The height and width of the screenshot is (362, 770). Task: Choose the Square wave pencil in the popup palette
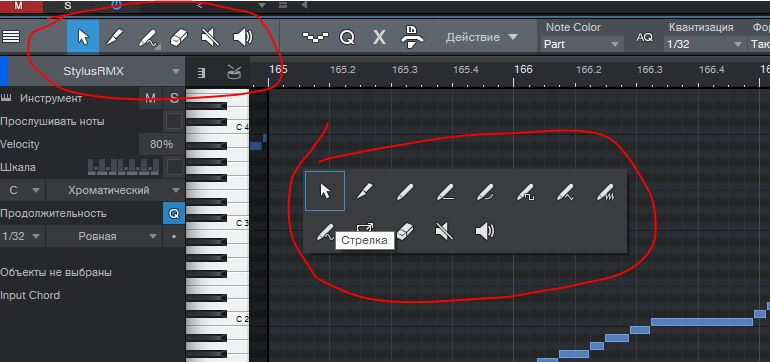click(x=525, y=191)
